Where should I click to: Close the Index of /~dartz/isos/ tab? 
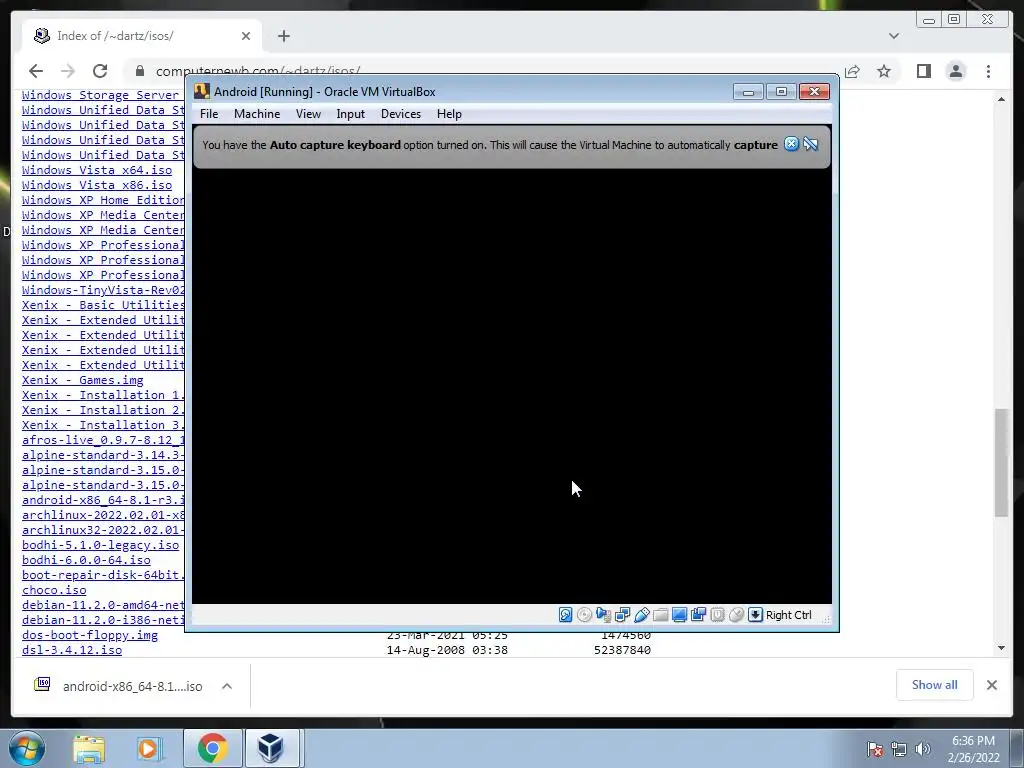click(x=246, y=36)
